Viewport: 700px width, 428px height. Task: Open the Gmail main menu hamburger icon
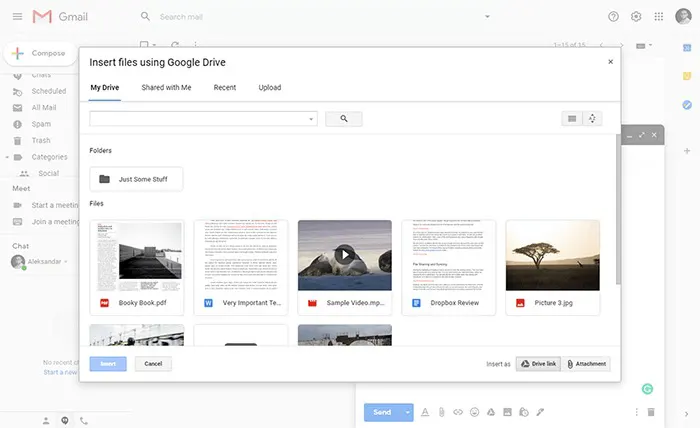17,17
